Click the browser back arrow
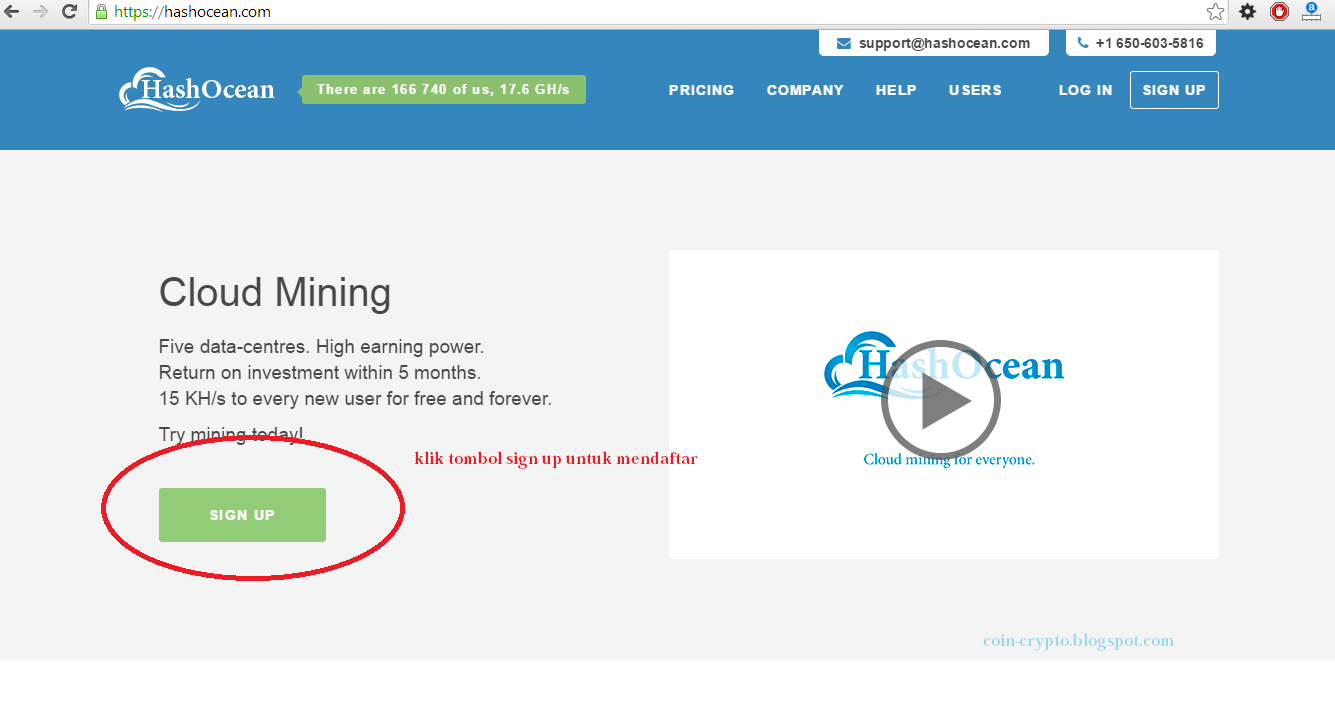Screen dimensions: 1335x704 (12, 12)
